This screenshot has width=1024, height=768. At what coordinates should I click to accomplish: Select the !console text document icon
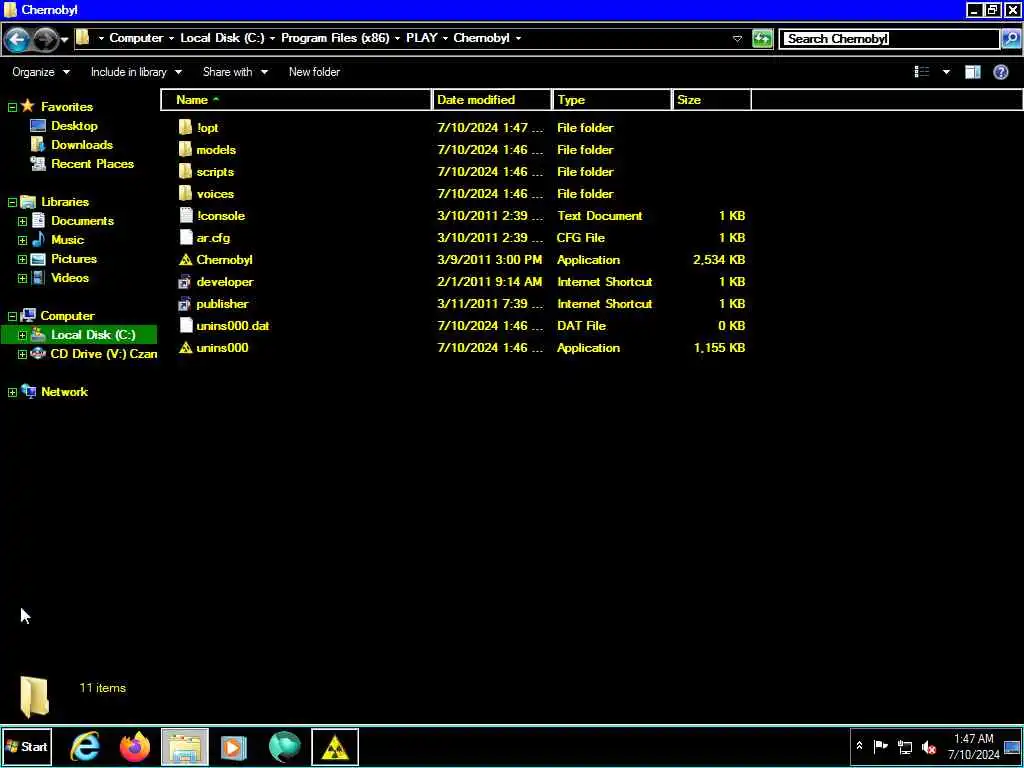click(185, 216)
